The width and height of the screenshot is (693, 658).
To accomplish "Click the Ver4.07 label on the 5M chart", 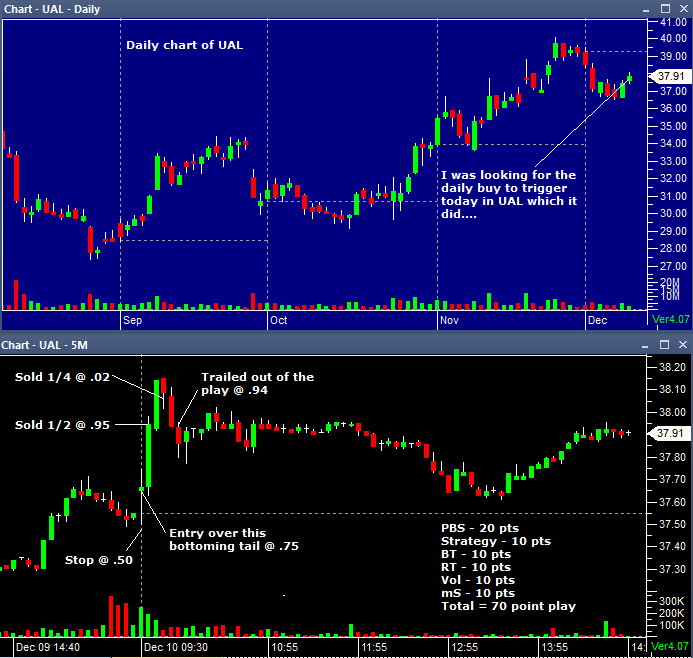I will click(670, 646).
